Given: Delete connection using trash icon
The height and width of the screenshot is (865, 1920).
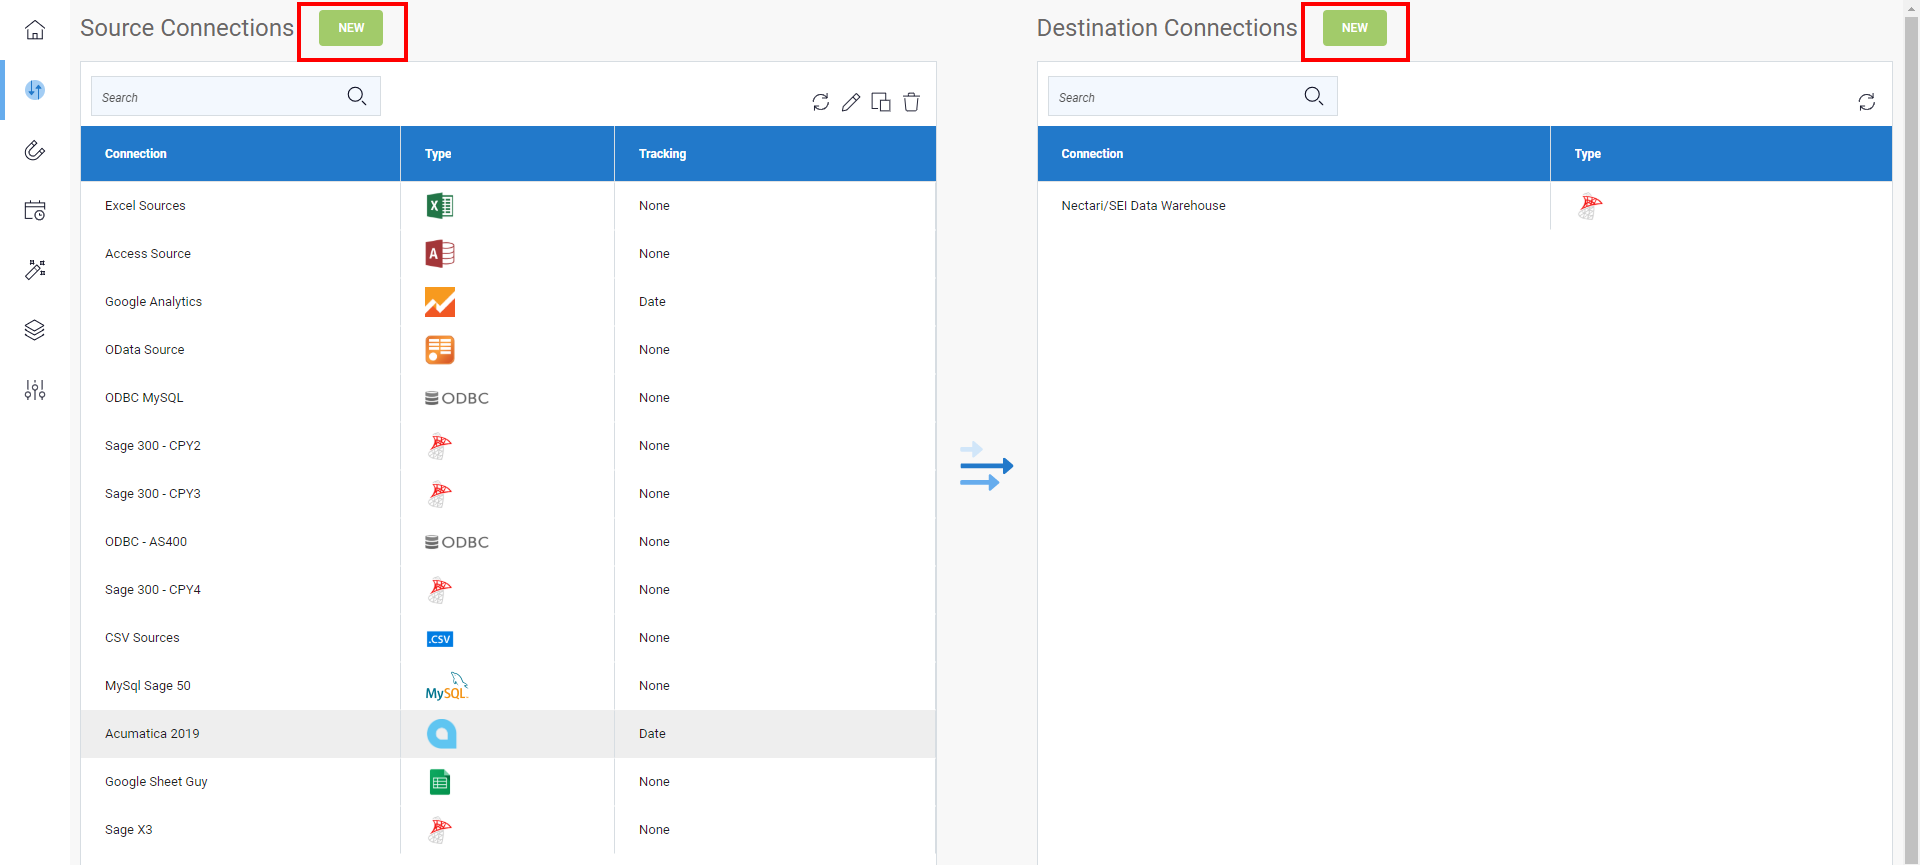Looking at the screenshot, I should pos(911,102).
